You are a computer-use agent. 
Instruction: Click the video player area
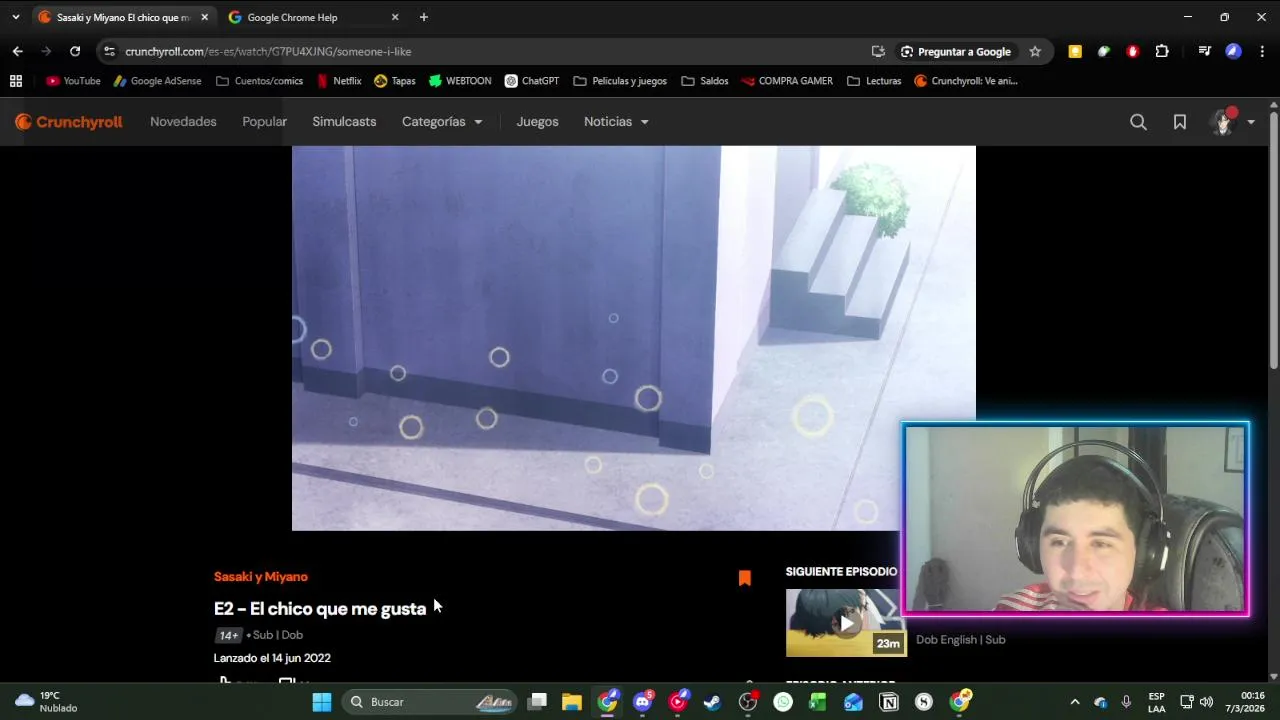(x=633, y=338)
